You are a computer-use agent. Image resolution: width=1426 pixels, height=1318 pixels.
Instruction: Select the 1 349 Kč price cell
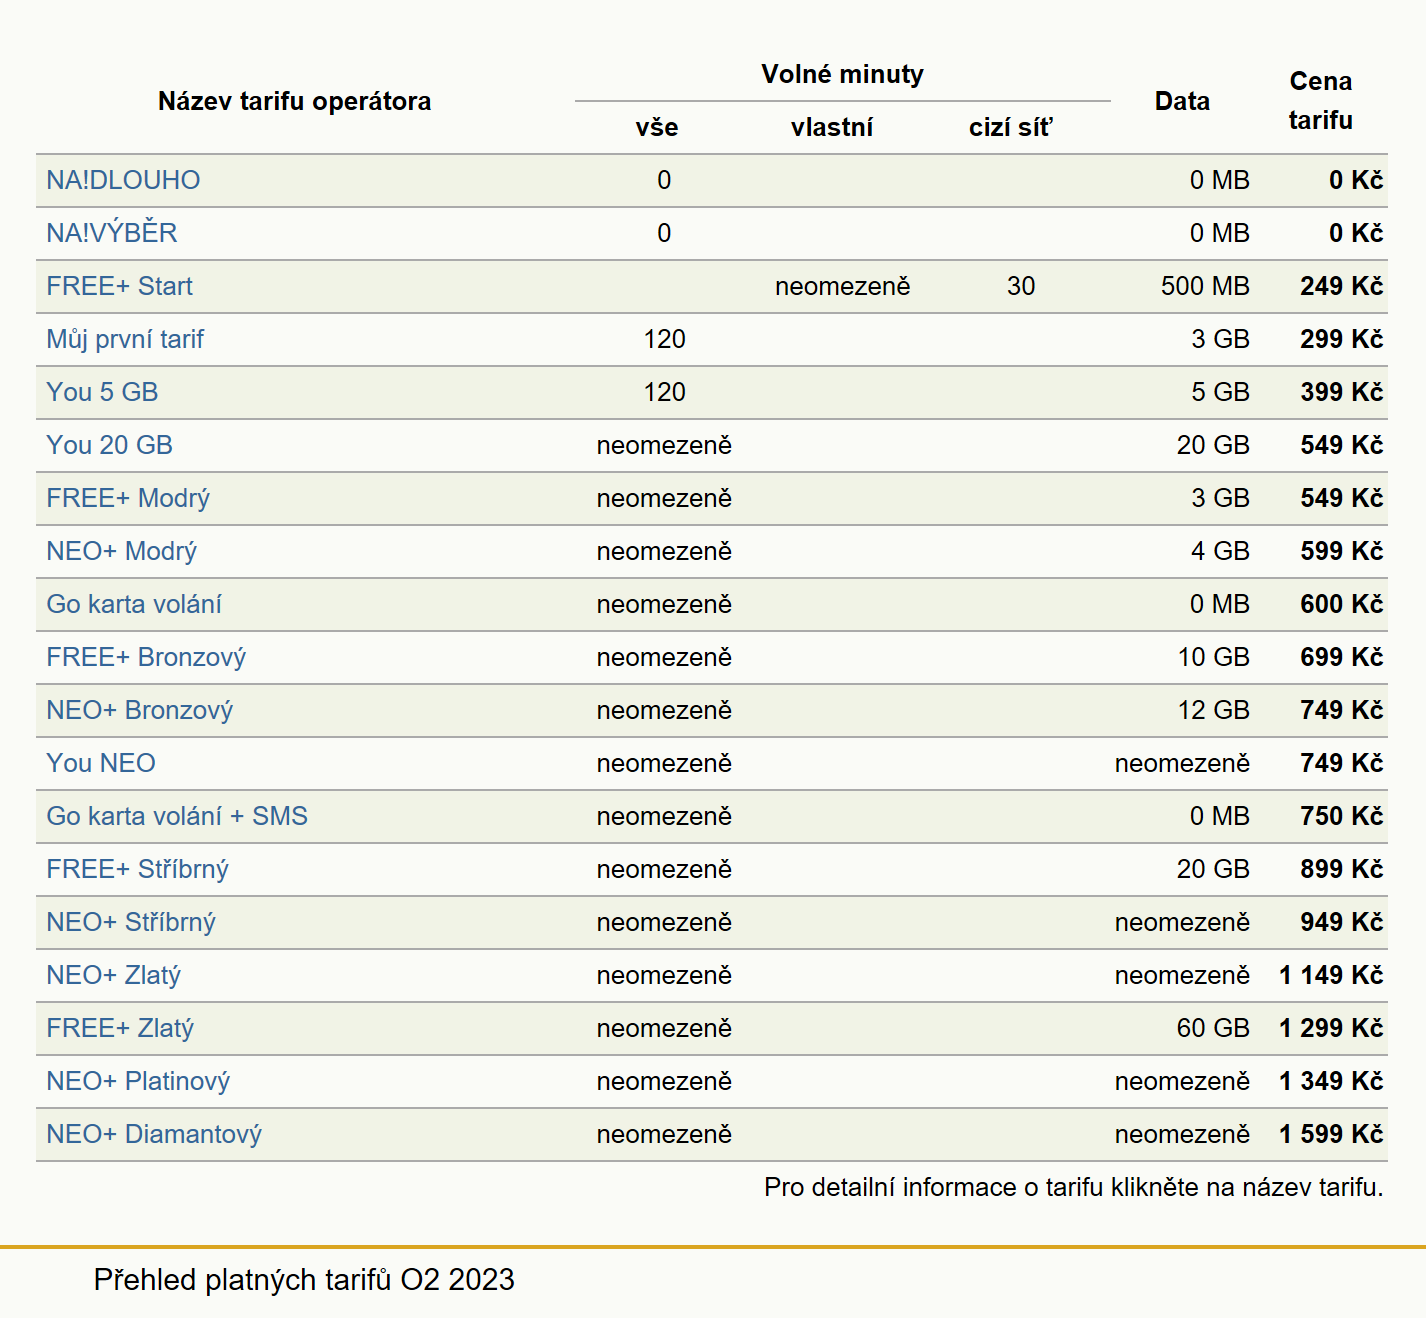1331,1081
